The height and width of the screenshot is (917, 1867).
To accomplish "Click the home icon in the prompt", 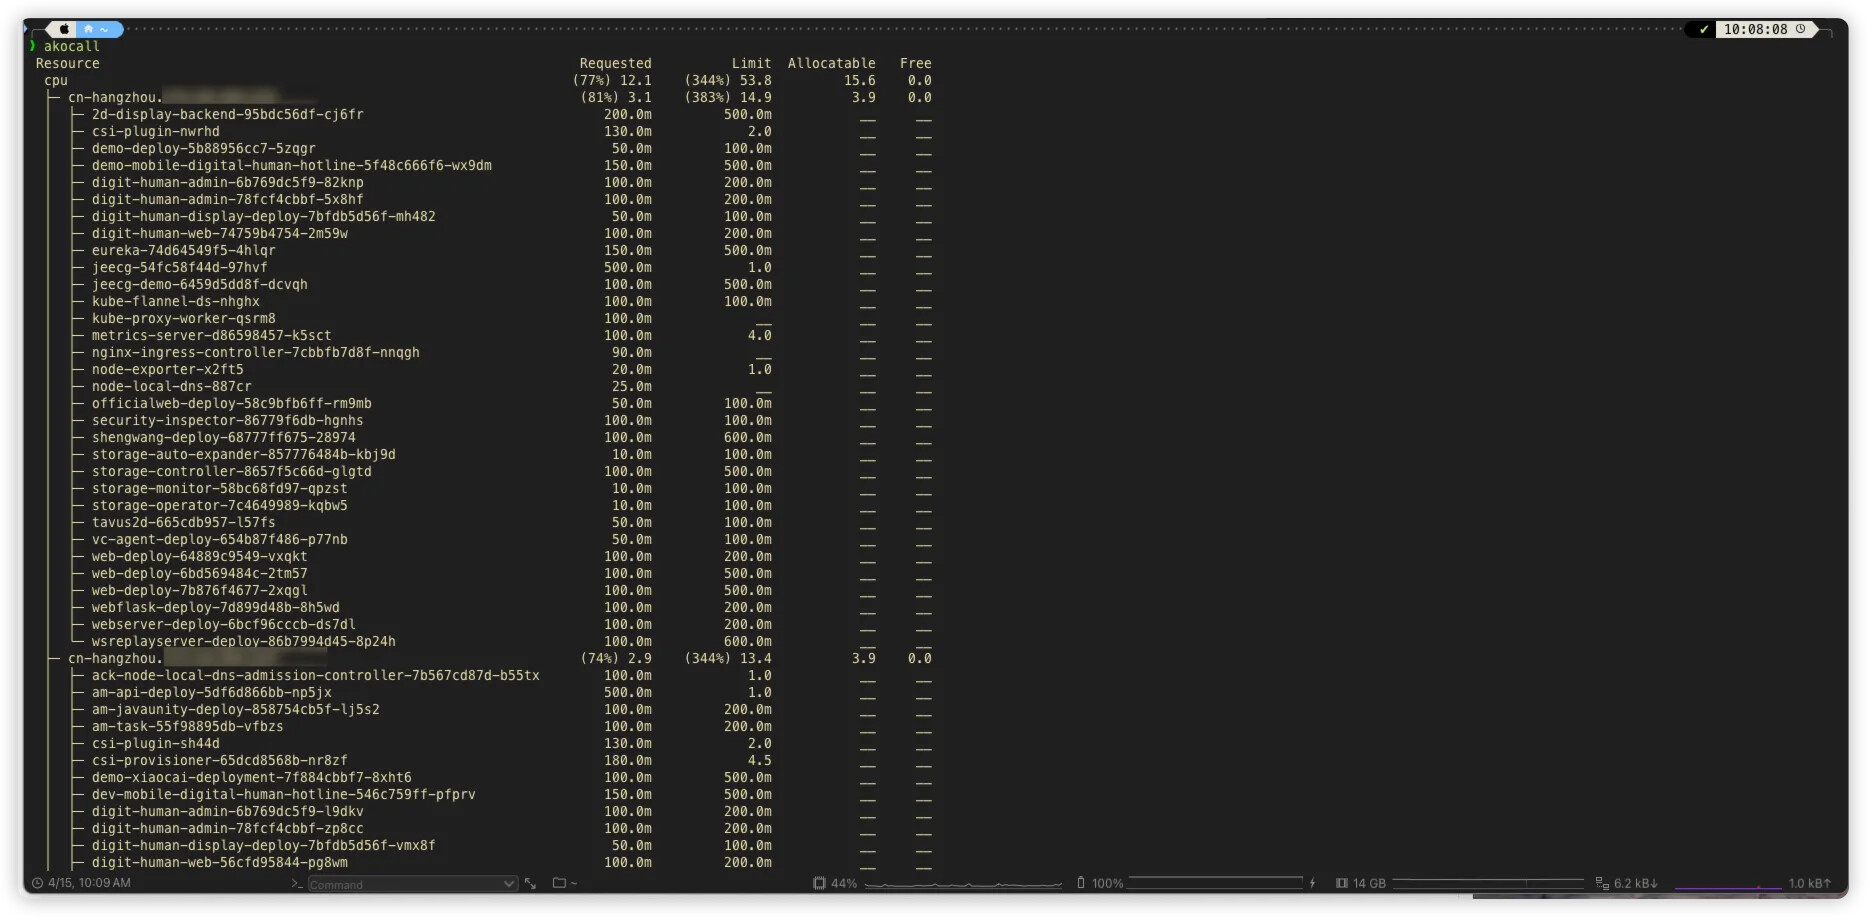I will [x=88, y=29].
